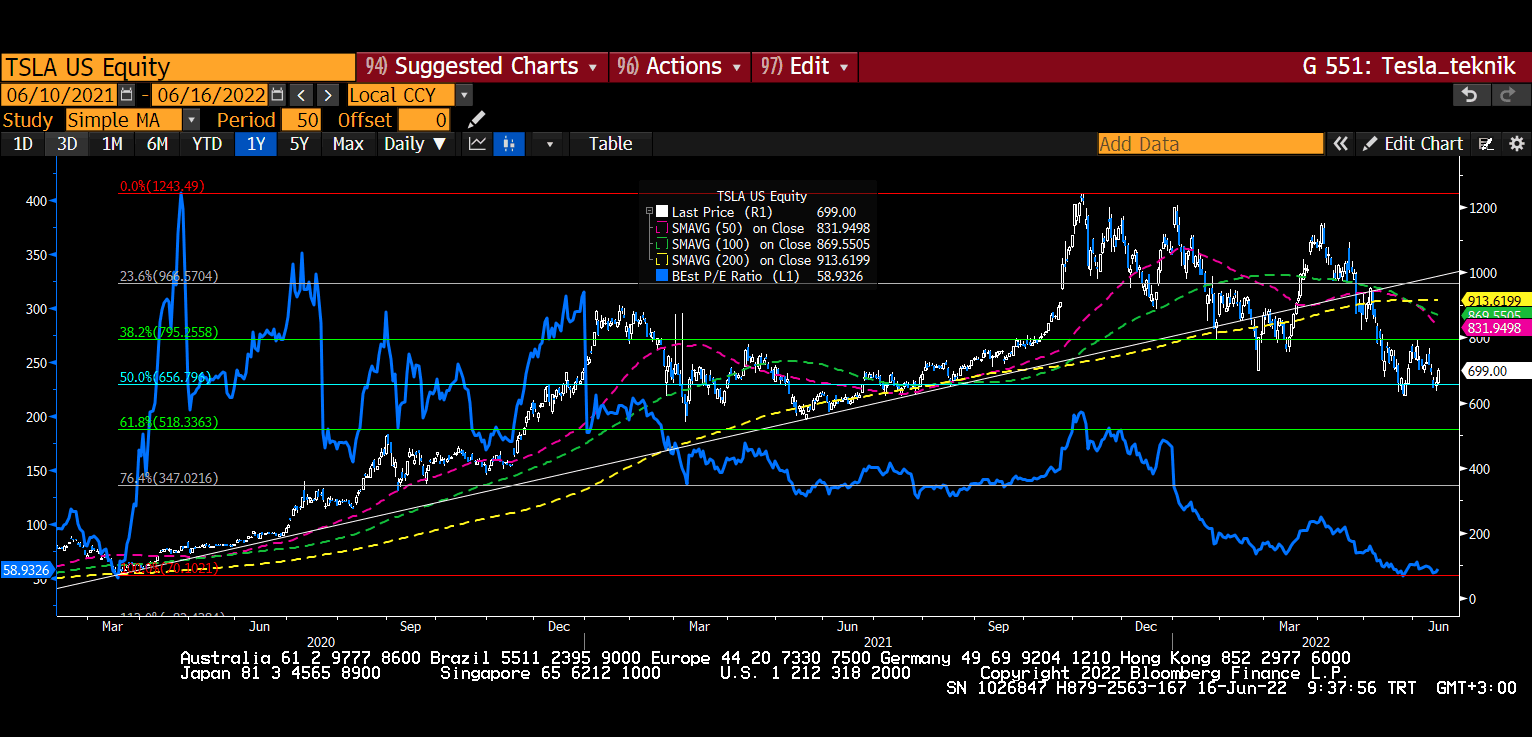Open the Daily periodicity dropdown
The width and height of the screenshot is (1532, 737).
(416, 144)
